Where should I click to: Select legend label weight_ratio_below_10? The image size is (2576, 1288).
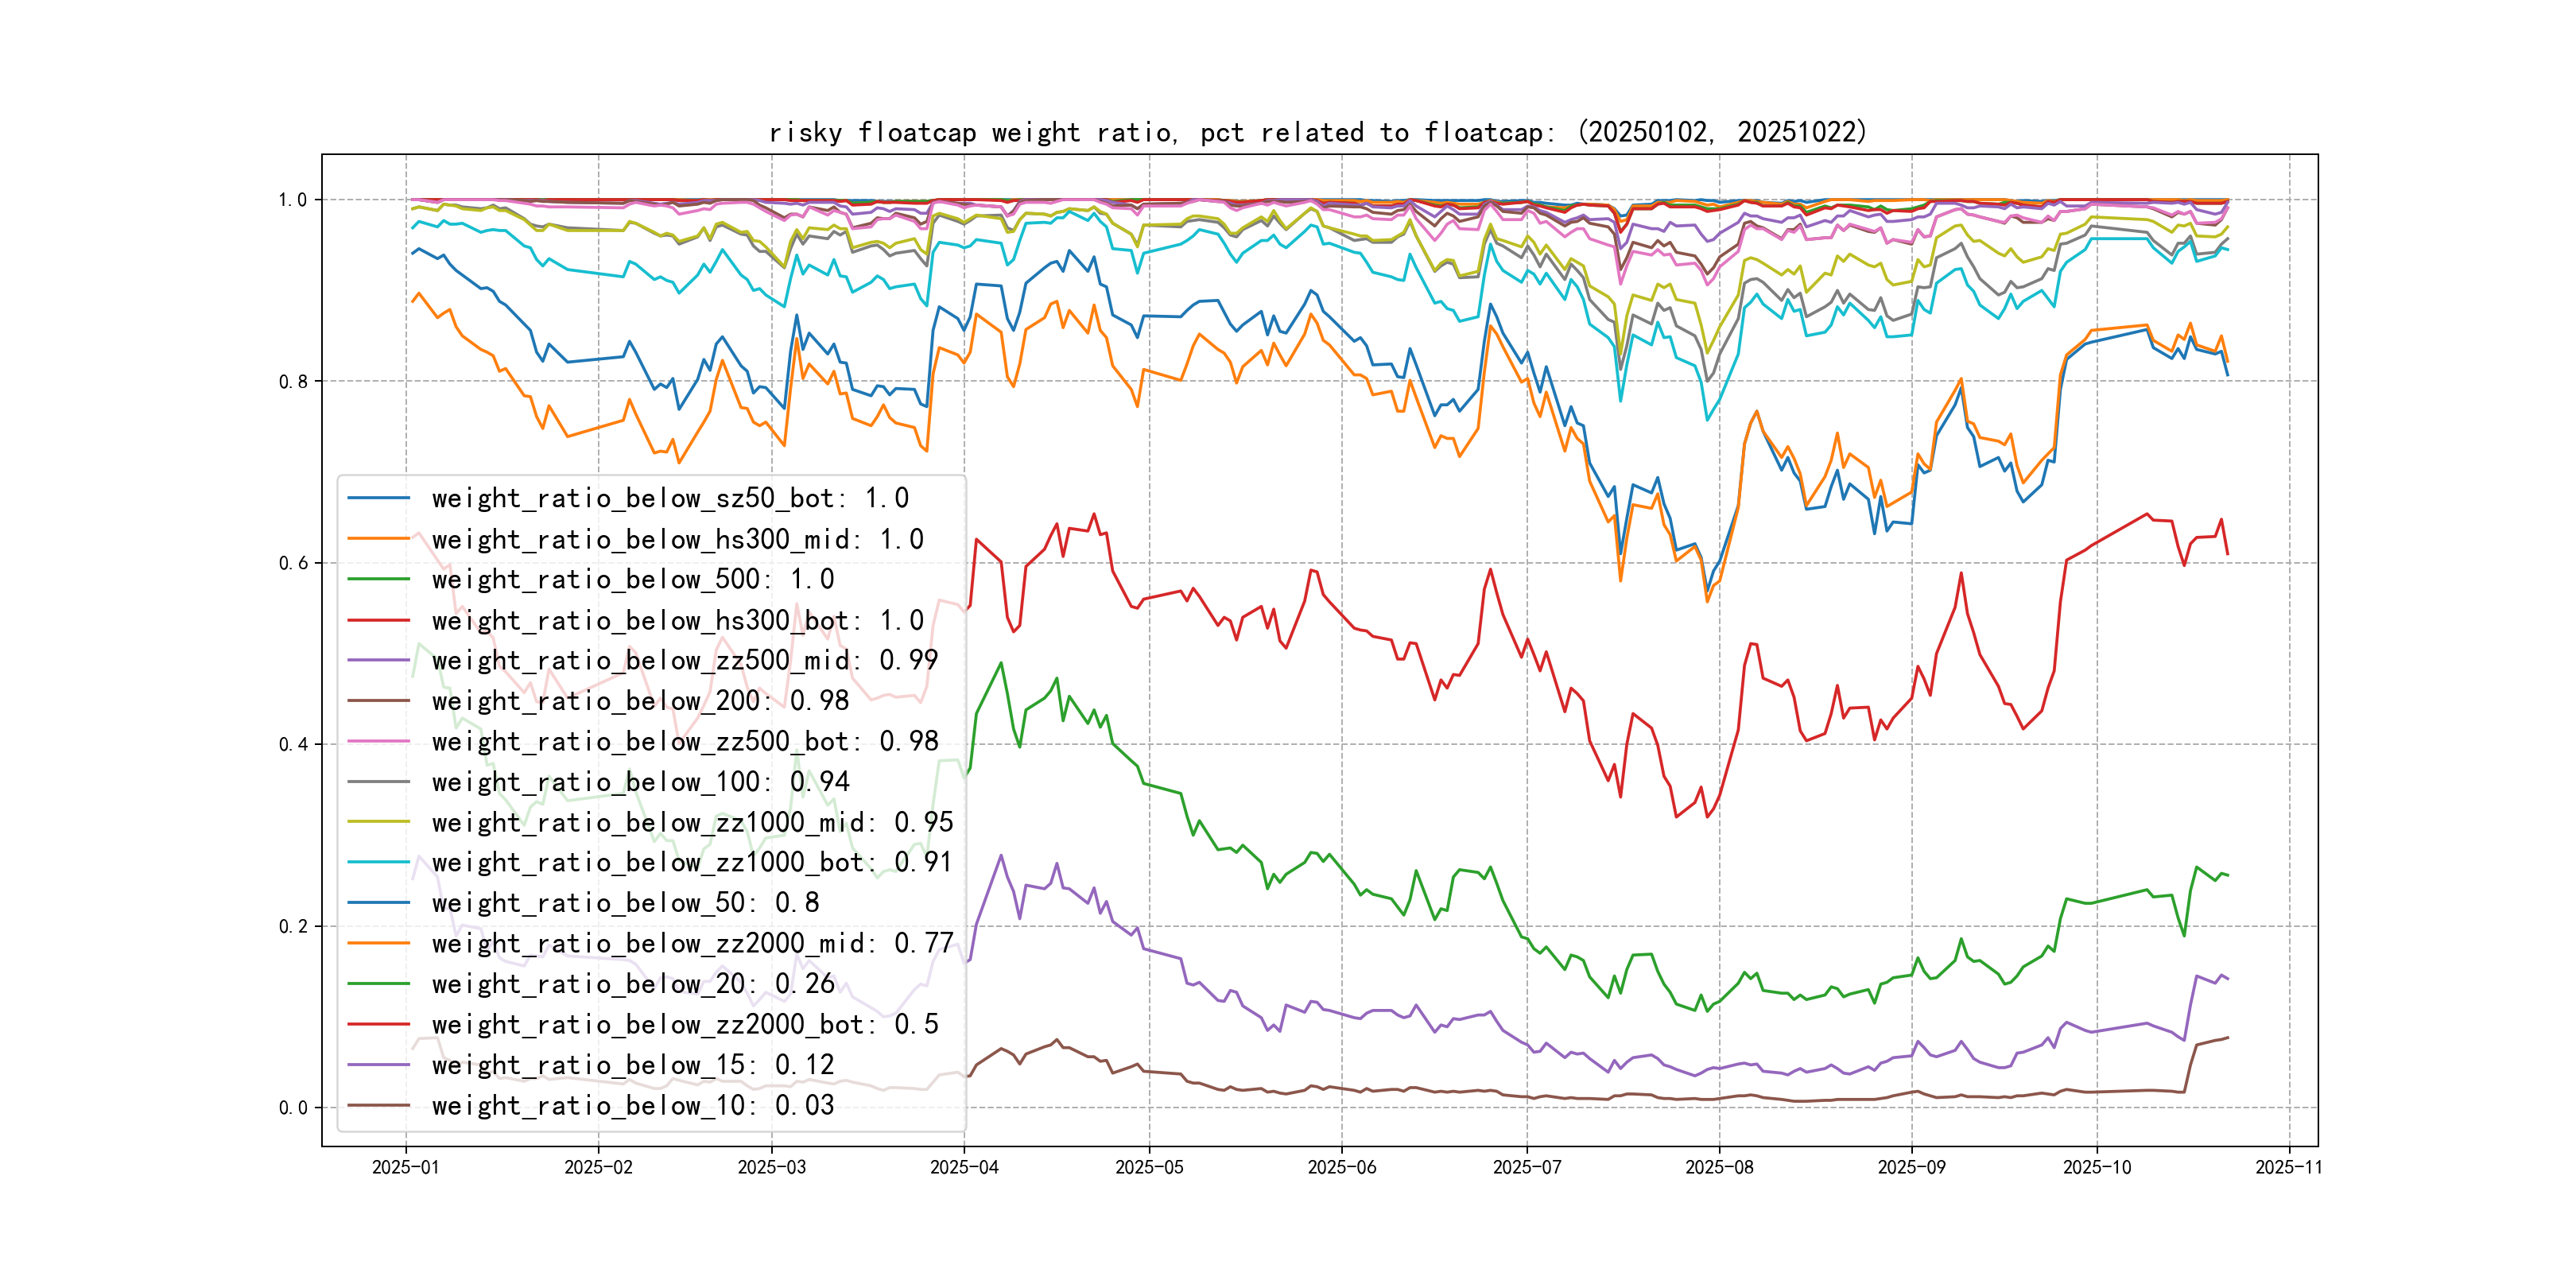(x=632, y=1105)
